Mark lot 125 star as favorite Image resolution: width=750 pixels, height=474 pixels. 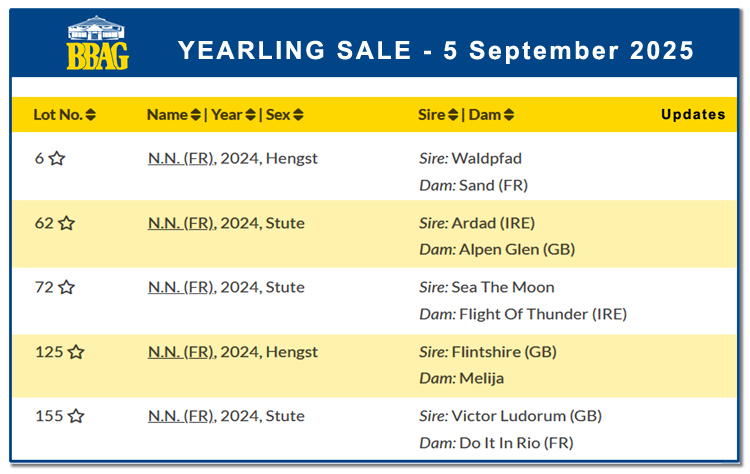point(76,352)
